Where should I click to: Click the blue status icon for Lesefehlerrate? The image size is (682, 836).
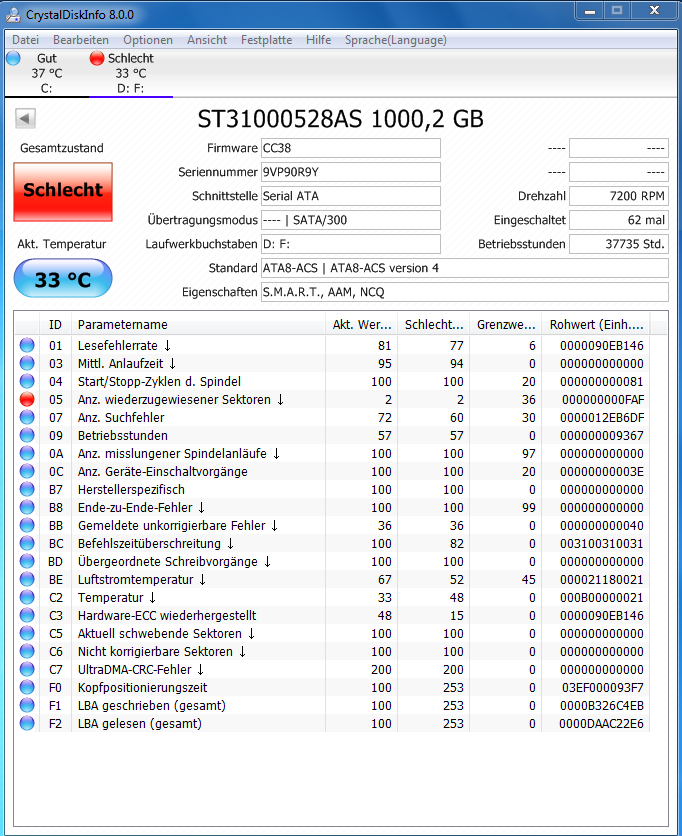tap(27, 345)
